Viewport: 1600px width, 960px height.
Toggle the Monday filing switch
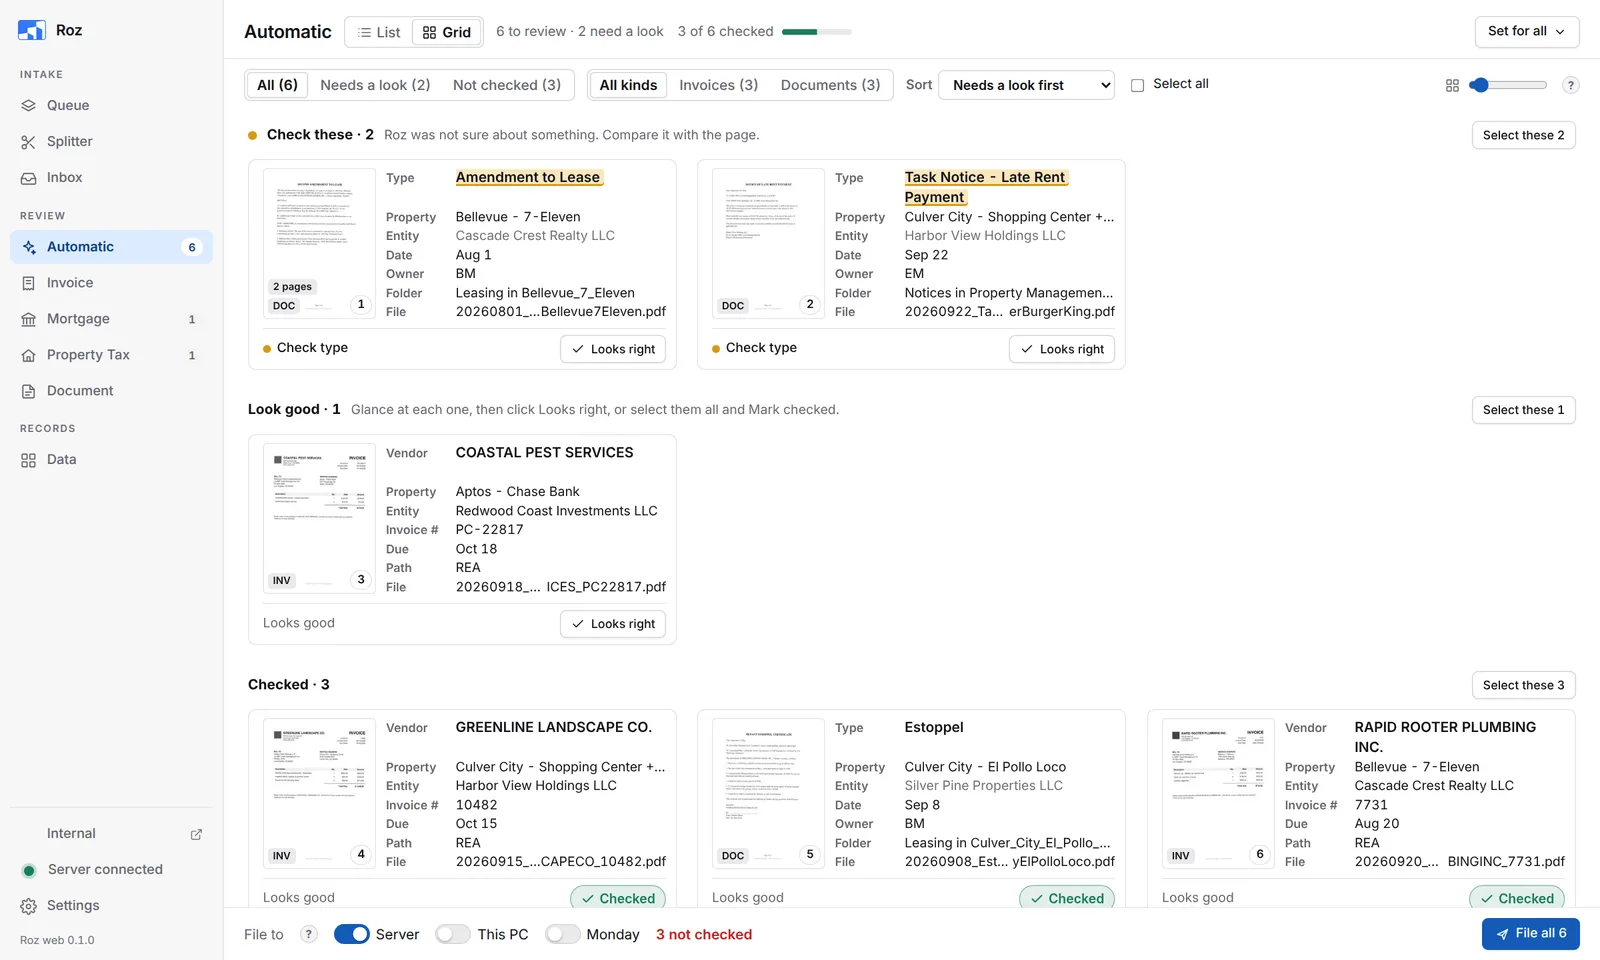pyautogui.click(x=562, y=934)
